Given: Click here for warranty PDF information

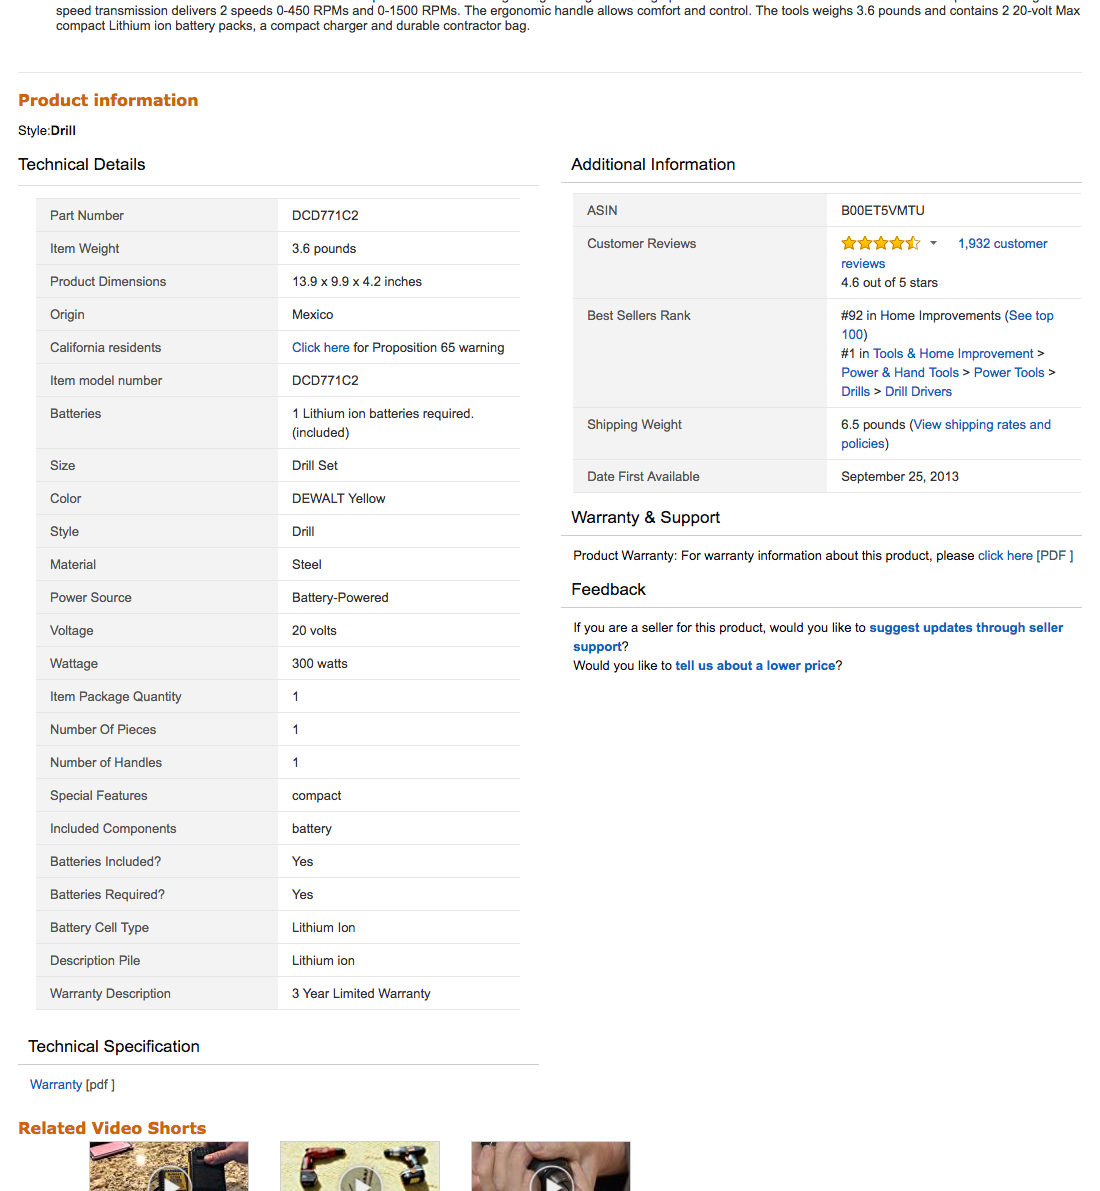Looking at the screenshot, I should pyautogui.click(x=1005, y=555).
